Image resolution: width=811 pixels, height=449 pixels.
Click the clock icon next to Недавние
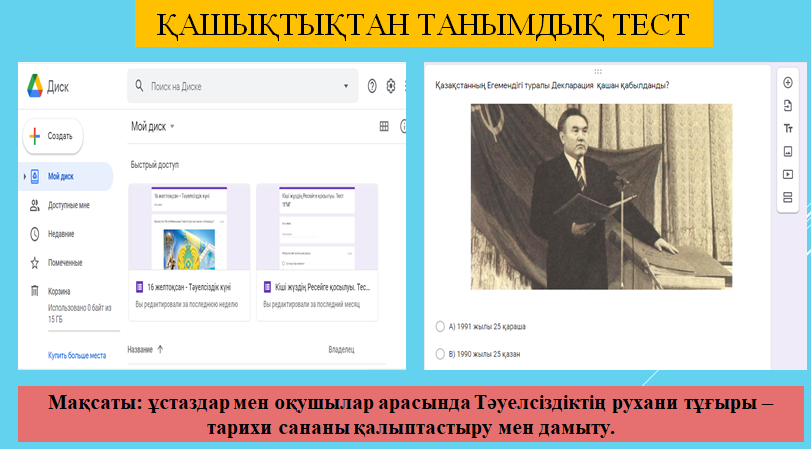click(35, 234)
